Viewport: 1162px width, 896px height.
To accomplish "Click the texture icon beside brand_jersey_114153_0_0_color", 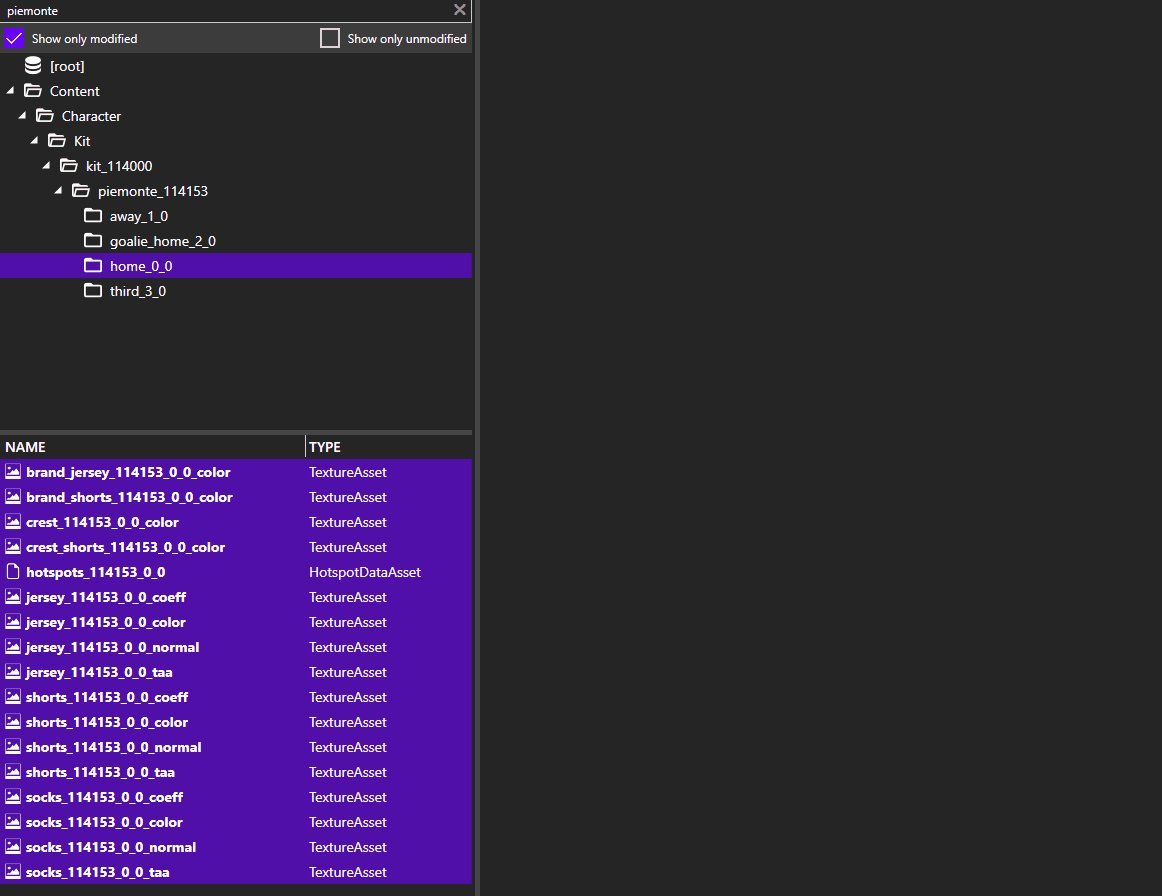I will click(x=12, y=471).
